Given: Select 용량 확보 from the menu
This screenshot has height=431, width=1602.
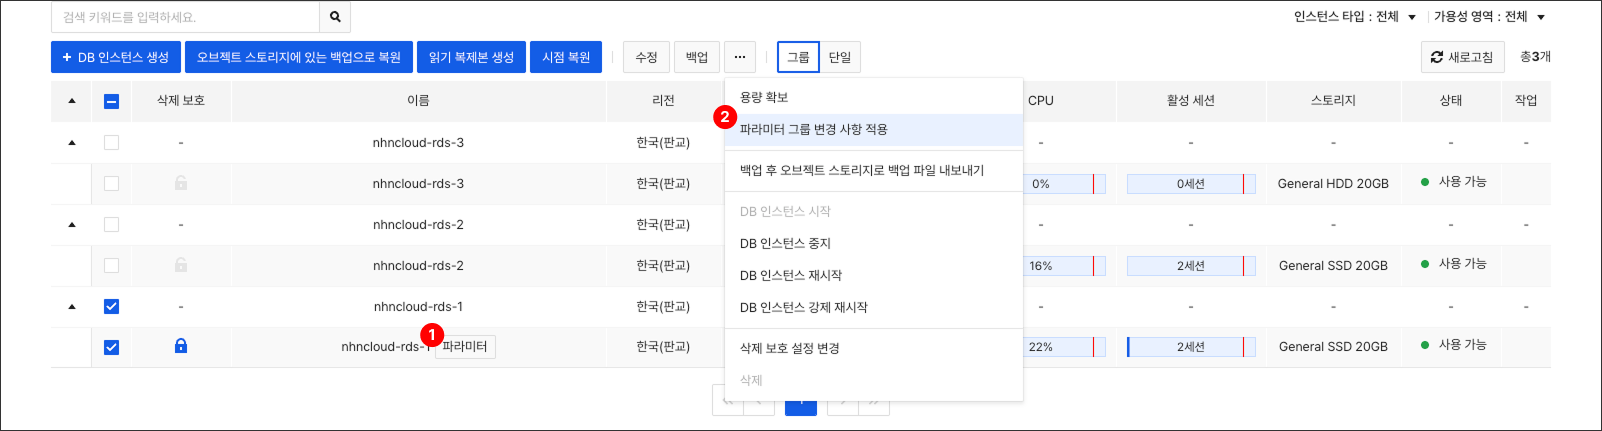Looking at the screenshot, I should coord(874,97).
